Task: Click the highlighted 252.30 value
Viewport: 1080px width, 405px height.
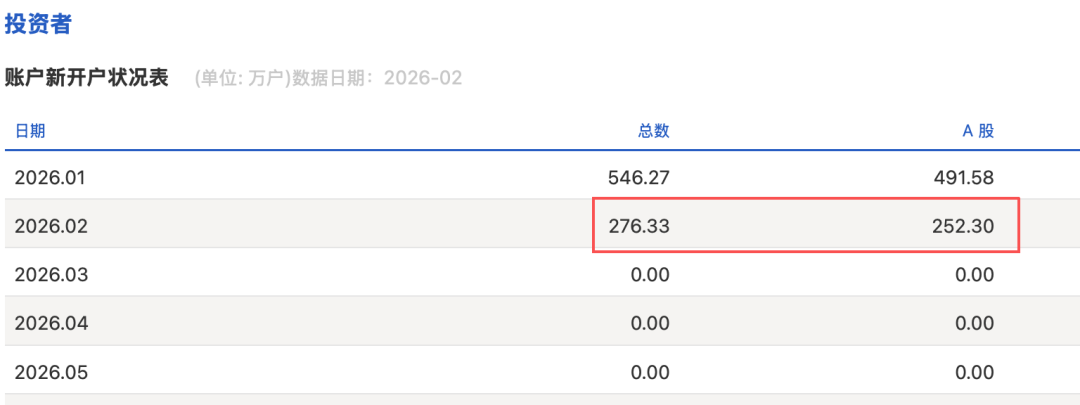Action: (963, 227)
